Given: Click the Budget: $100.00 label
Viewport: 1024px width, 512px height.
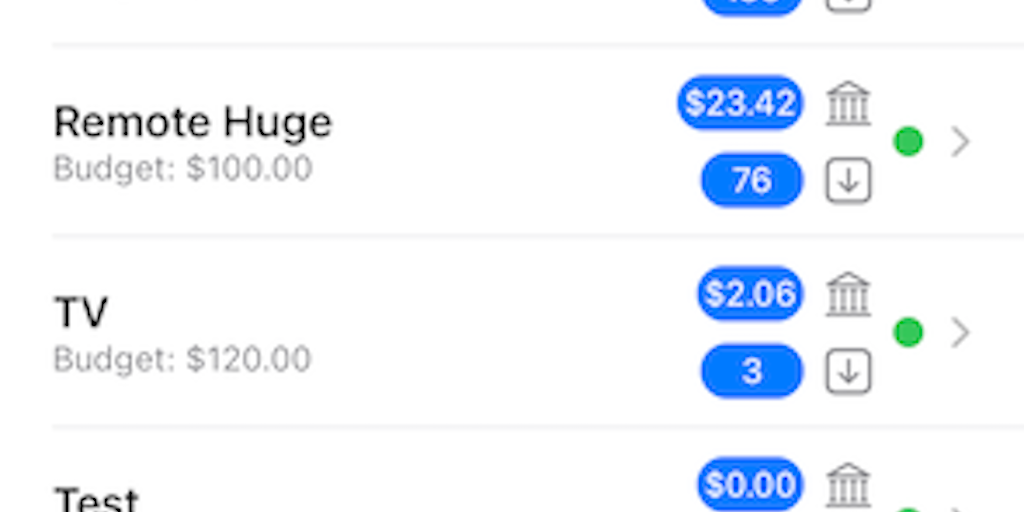Looking at the screenshot, I should 182,168.
